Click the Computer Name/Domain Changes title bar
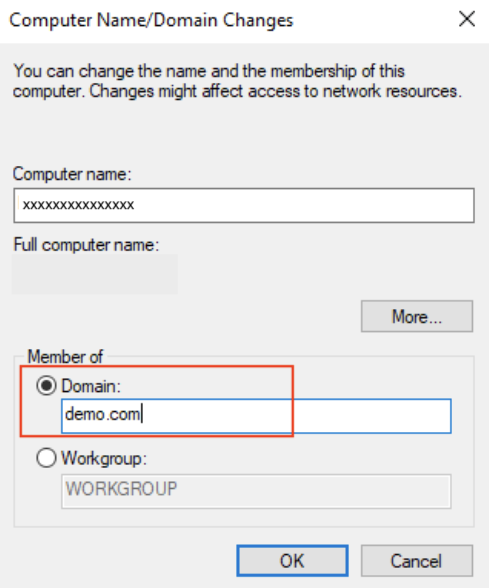The width and height of the screenshot is (489, 588). pyautogui.click(x=225, y=21)
